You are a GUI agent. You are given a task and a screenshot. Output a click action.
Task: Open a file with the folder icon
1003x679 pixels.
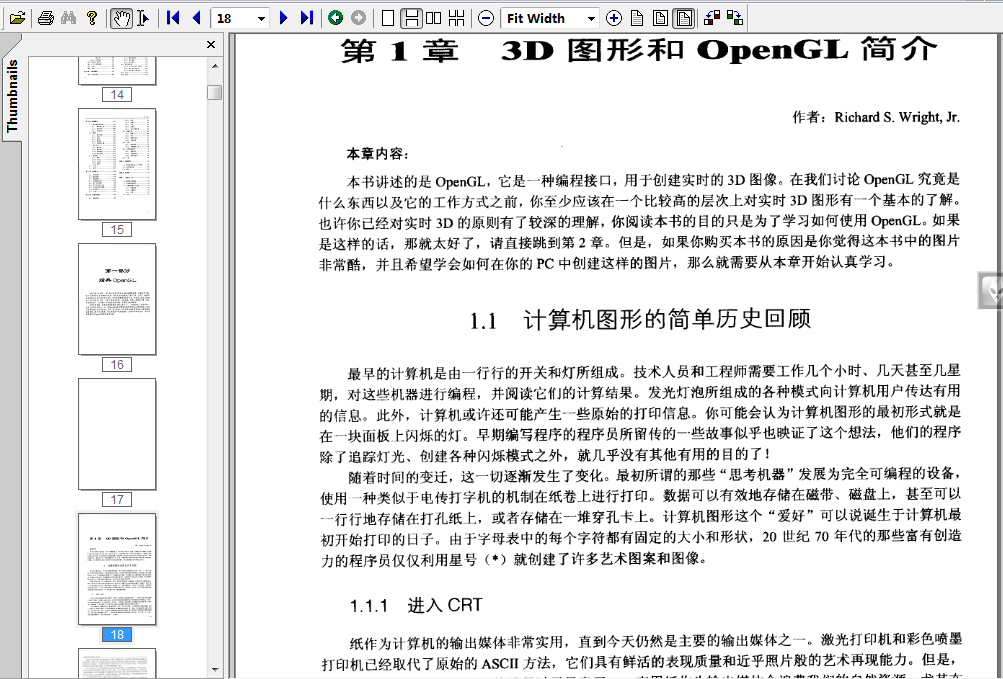17,18
